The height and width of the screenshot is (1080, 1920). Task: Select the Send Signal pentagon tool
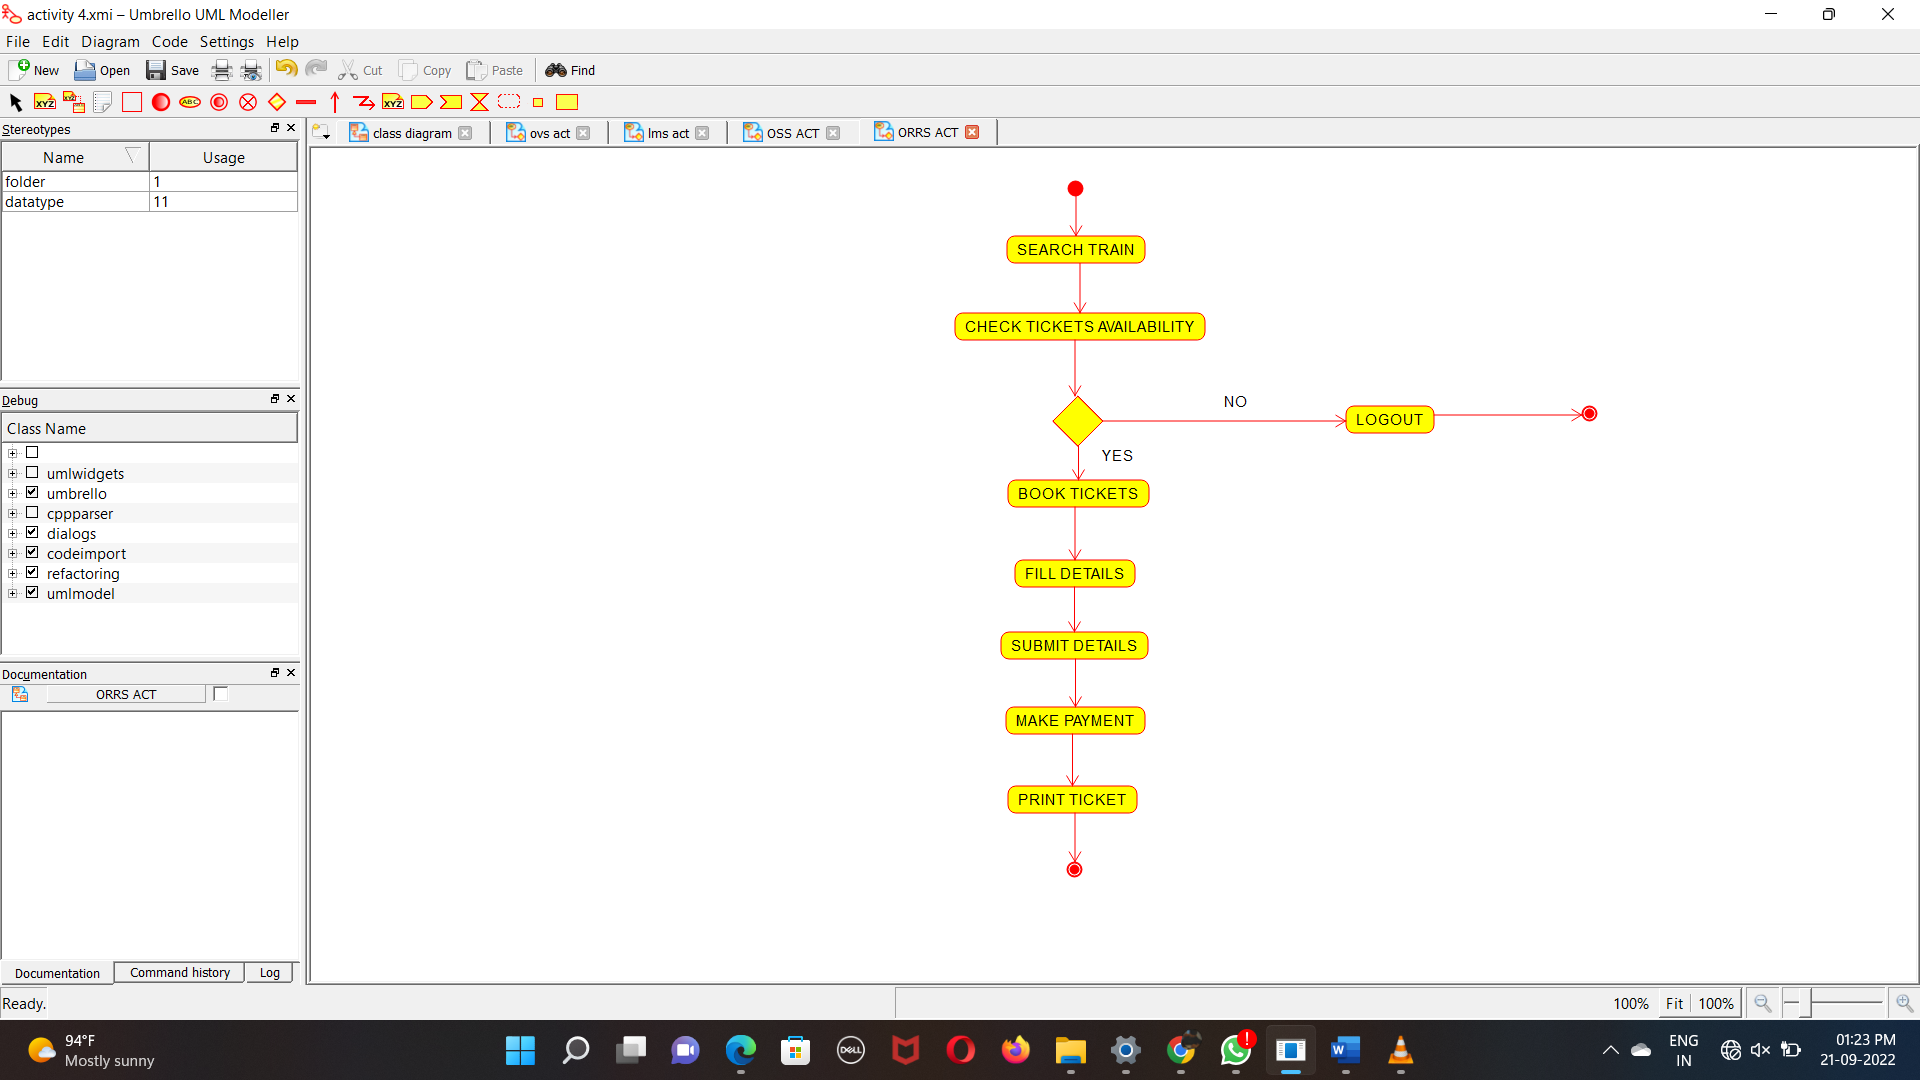point(422,102)
